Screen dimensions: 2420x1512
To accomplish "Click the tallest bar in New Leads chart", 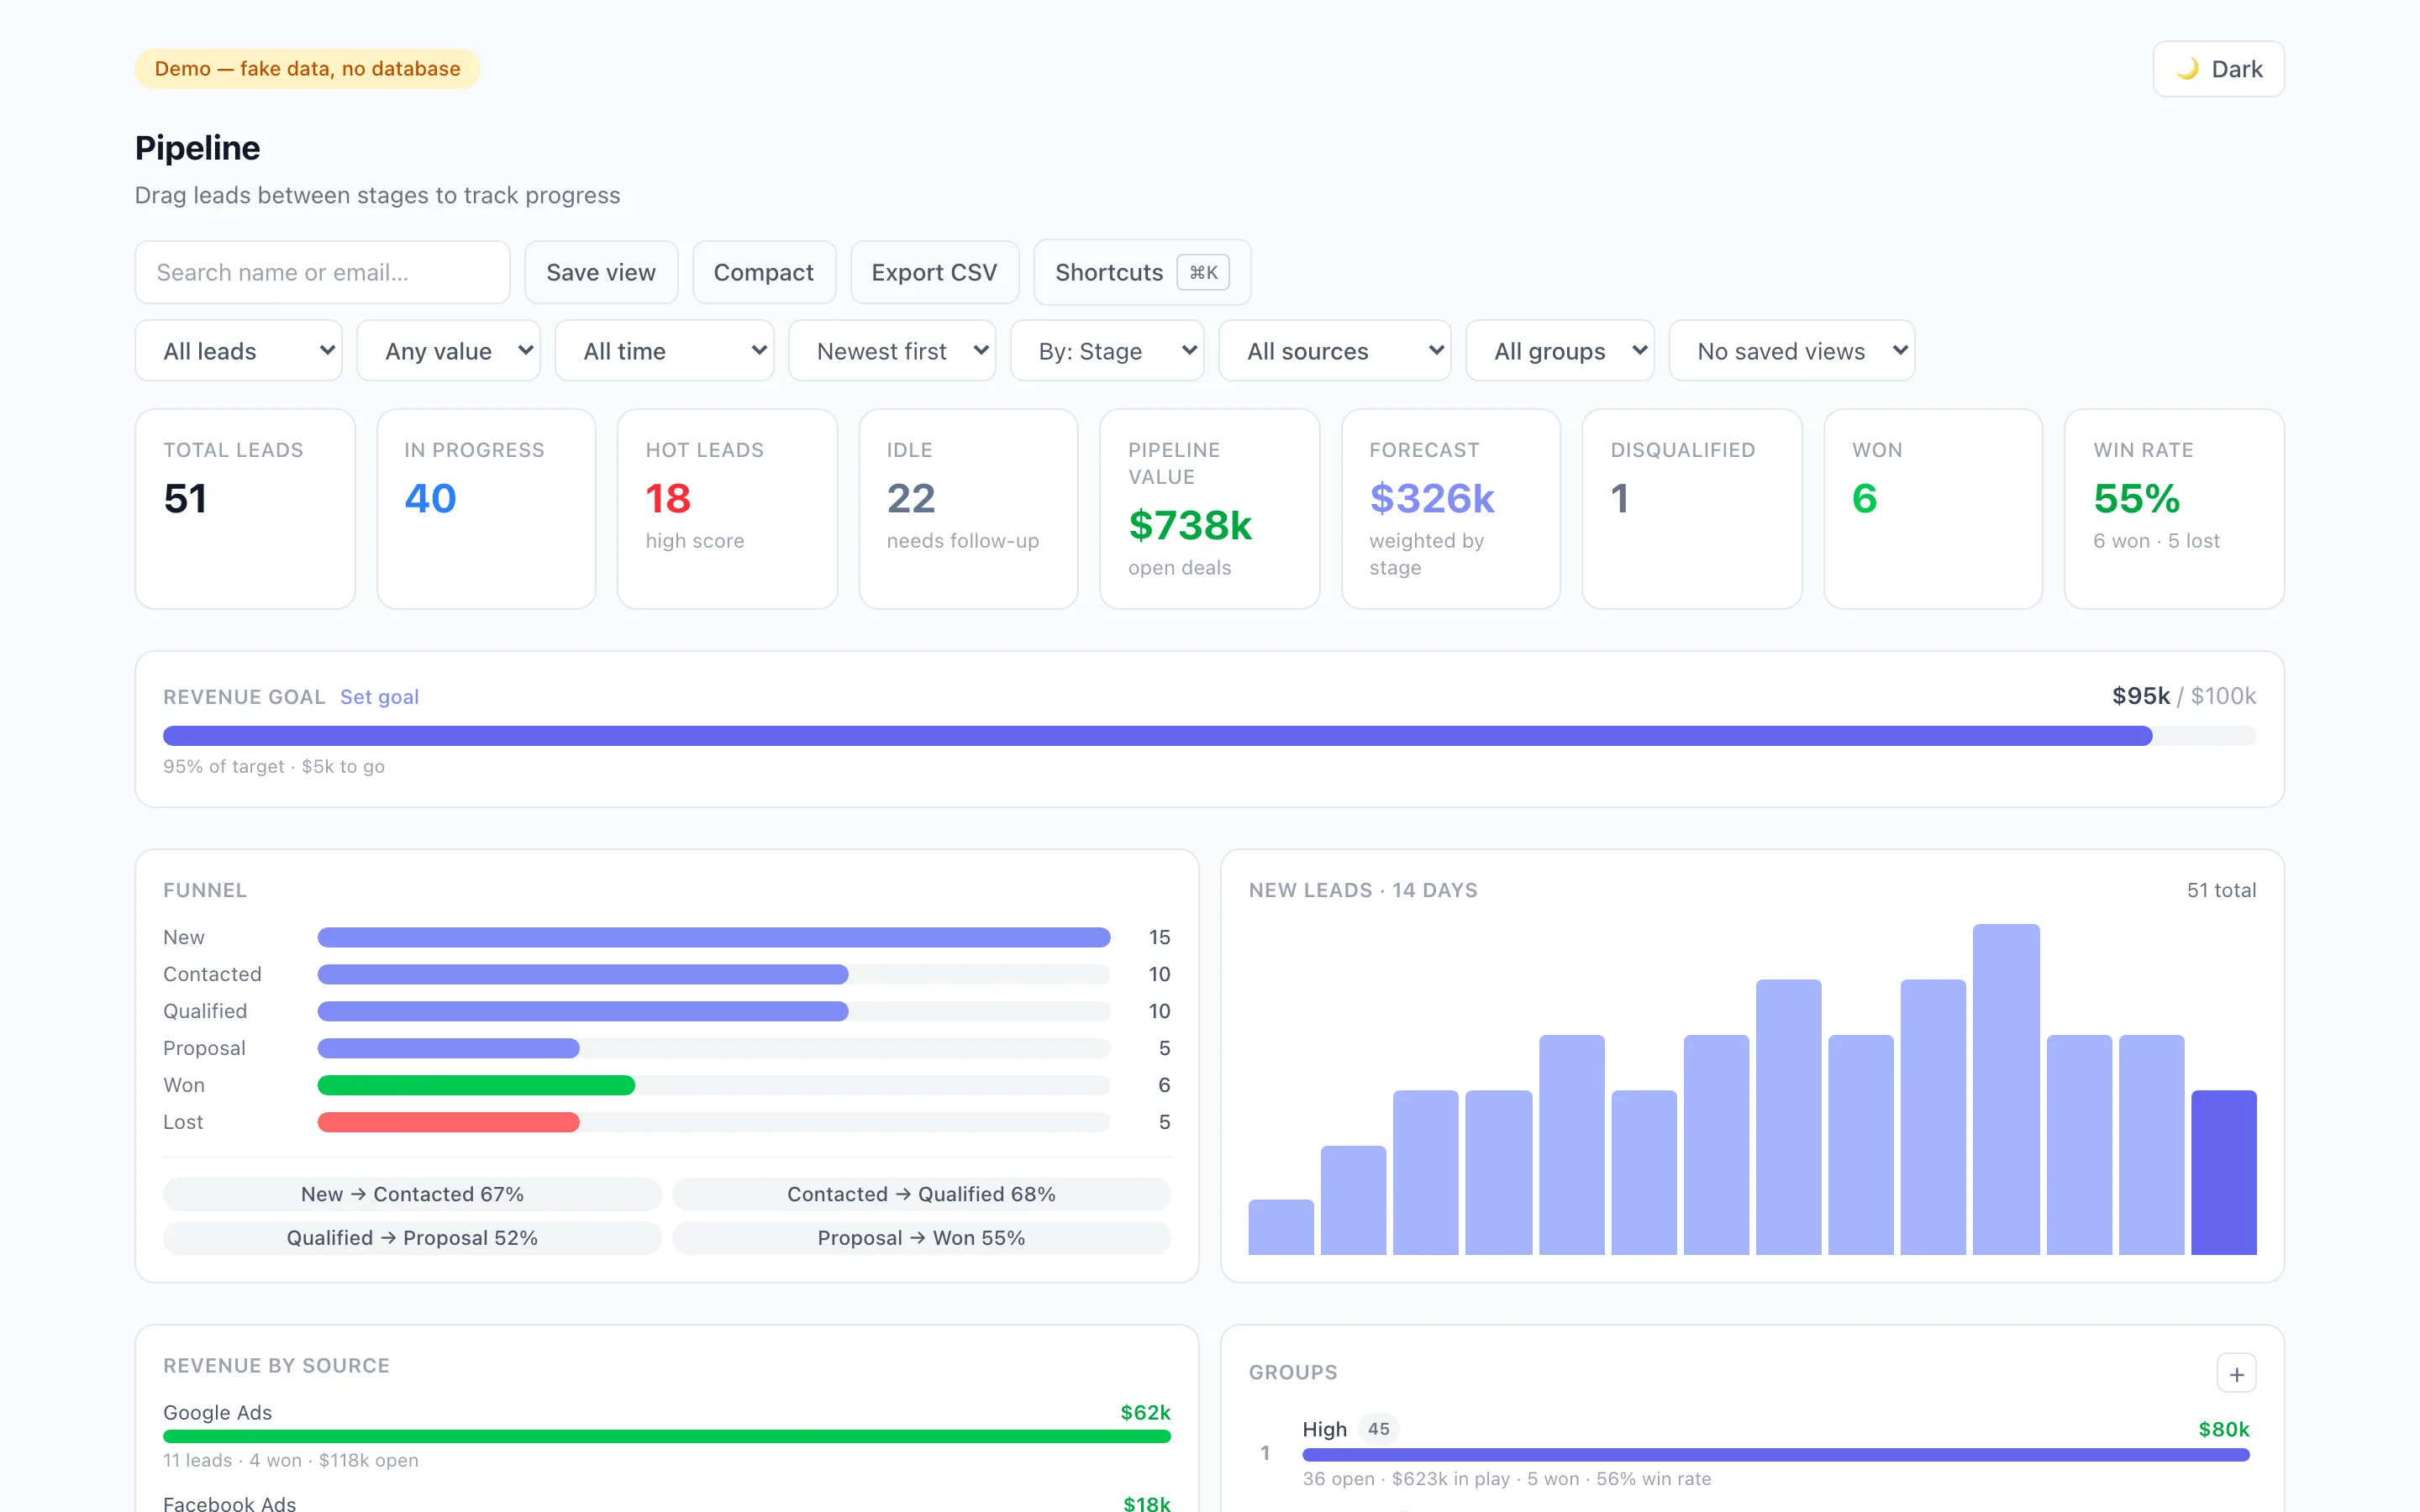I will click(x=2006, y=1089).
